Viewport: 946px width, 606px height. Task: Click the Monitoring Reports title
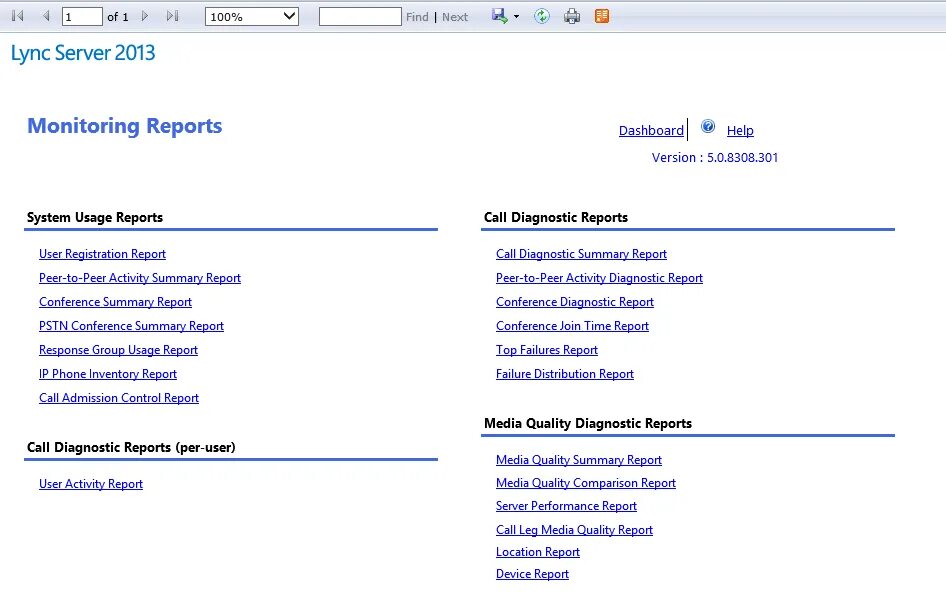pyautogui.click(x=125, y=126)
